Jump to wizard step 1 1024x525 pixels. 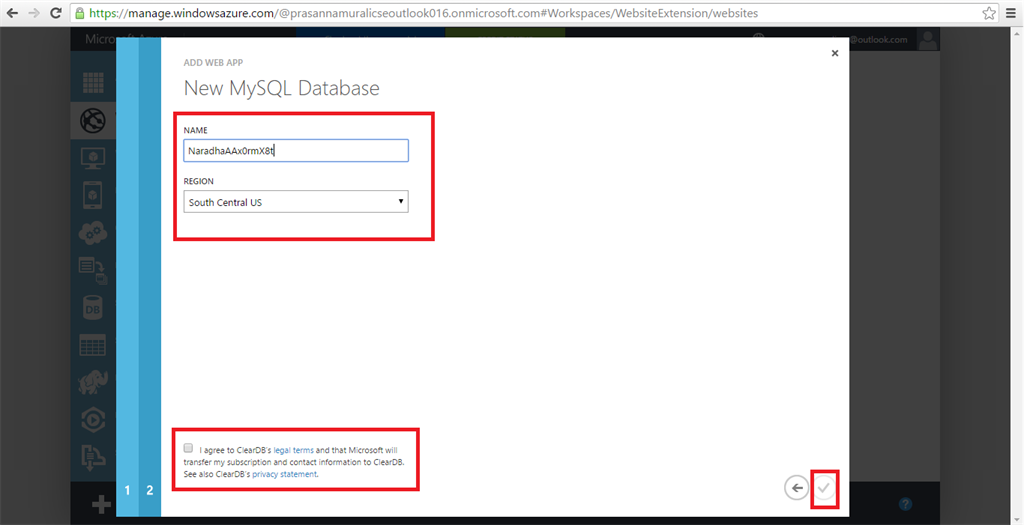click(127, 490)
